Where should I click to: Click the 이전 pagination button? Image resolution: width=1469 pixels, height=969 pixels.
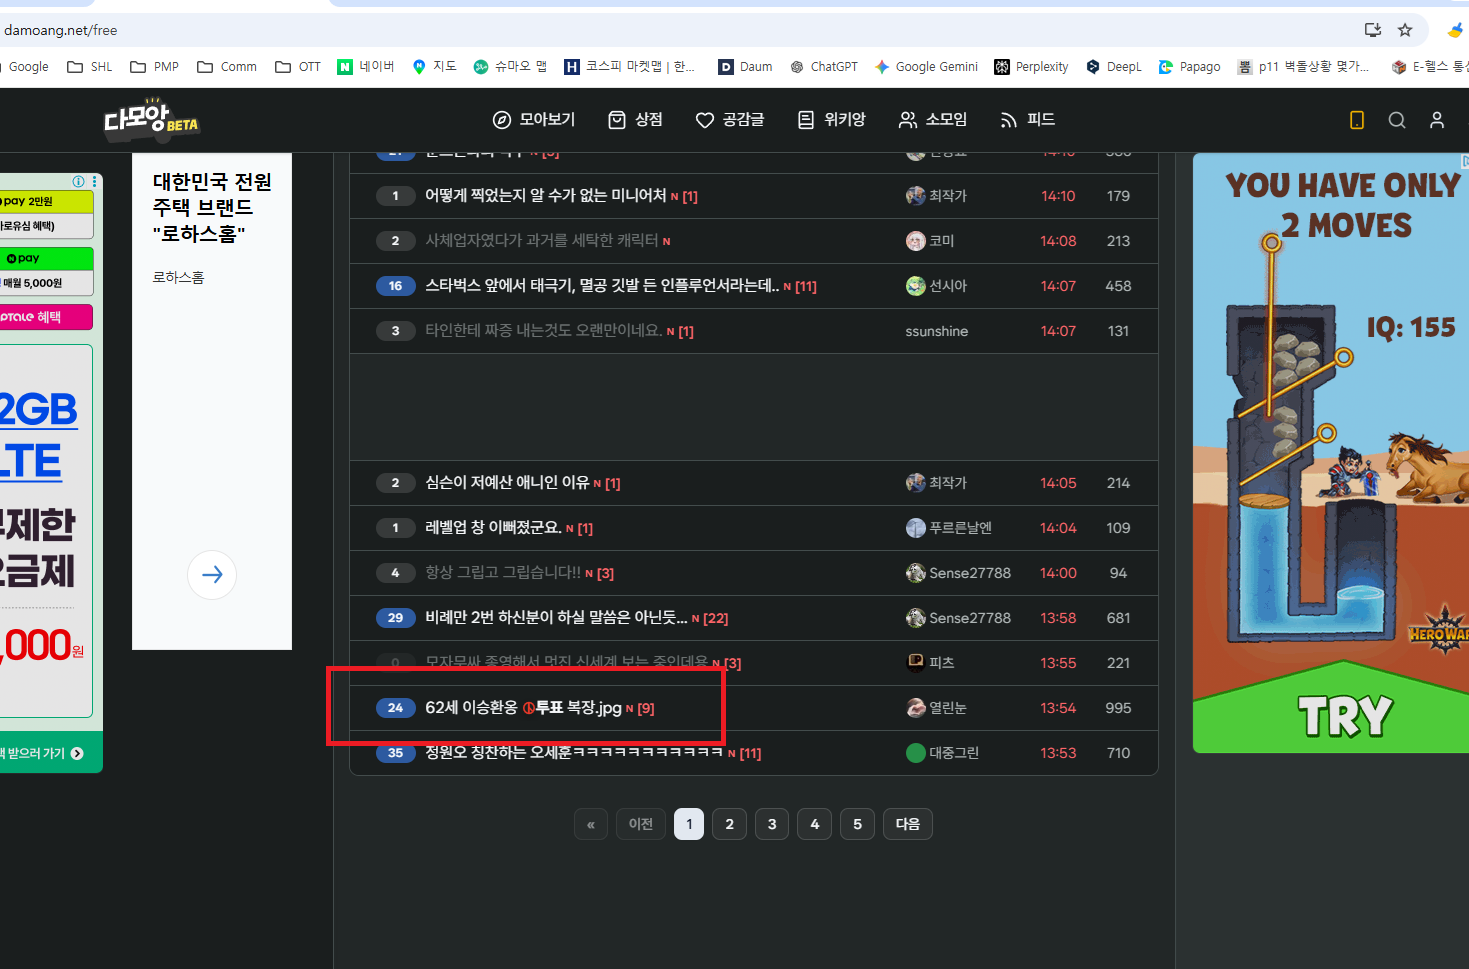[x=641, y=824]
